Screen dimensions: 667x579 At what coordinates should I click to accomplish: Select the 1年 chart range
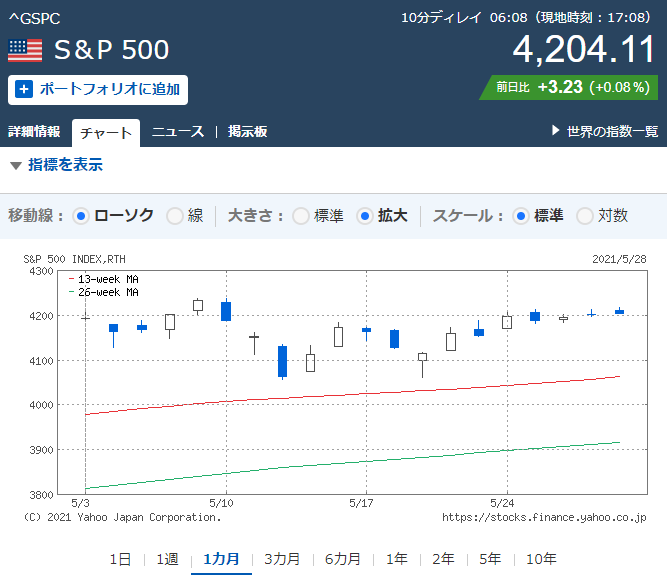pyautogui.click(x=396, y=559)
